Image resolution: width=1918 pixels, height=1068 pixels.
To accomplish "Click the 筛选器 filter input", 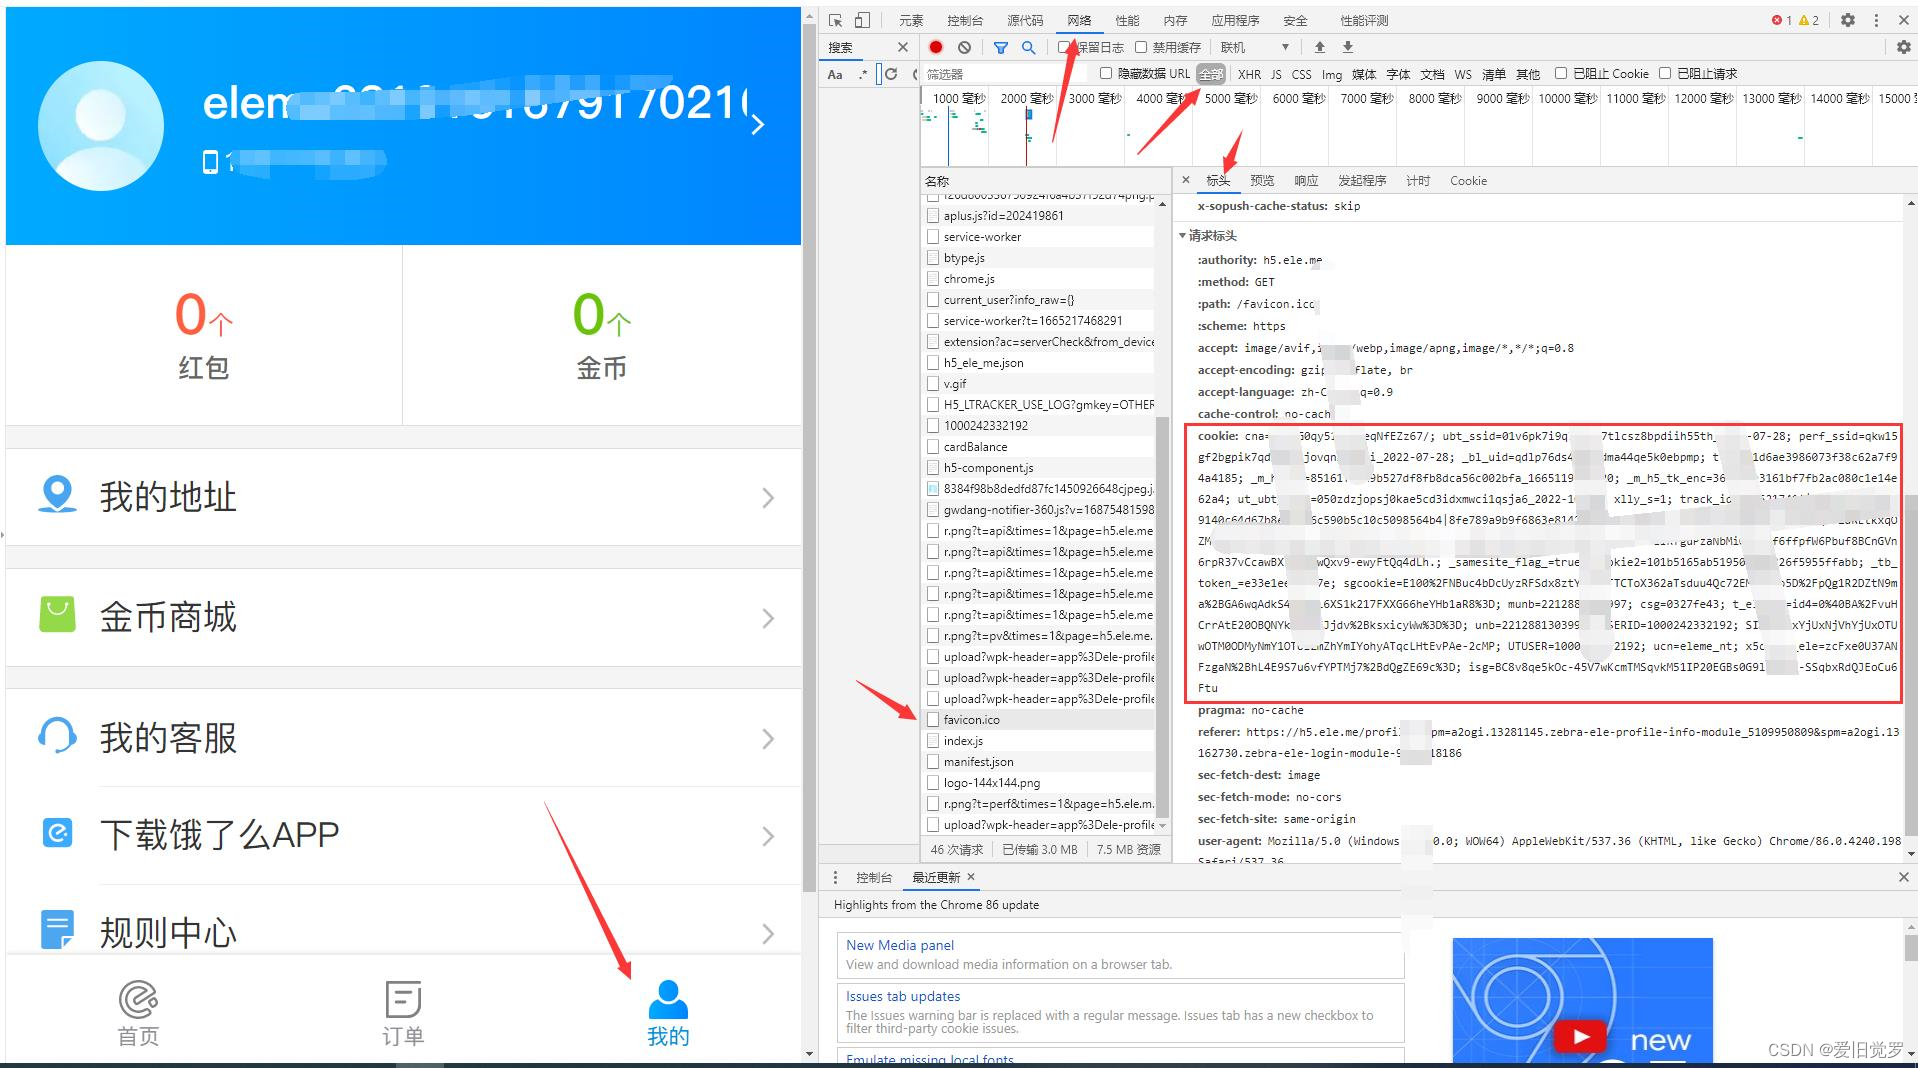I will [x=1005, y=74].
